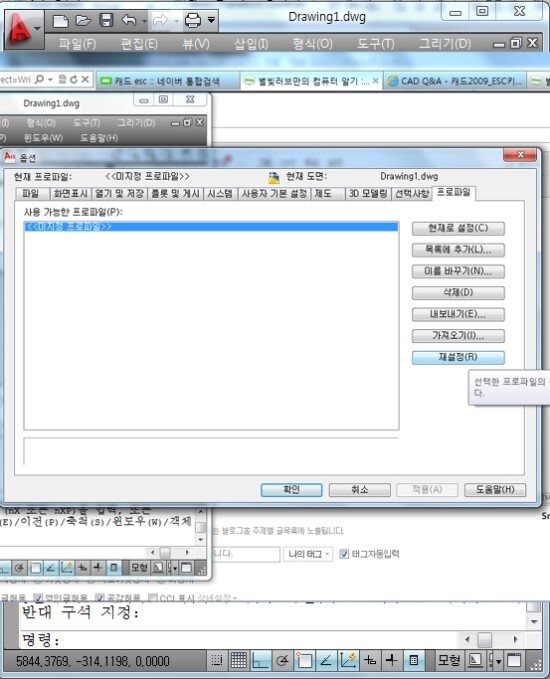
Task: Click Clean Screen icon in small AutoCAD window
Action: pos(186,567)
